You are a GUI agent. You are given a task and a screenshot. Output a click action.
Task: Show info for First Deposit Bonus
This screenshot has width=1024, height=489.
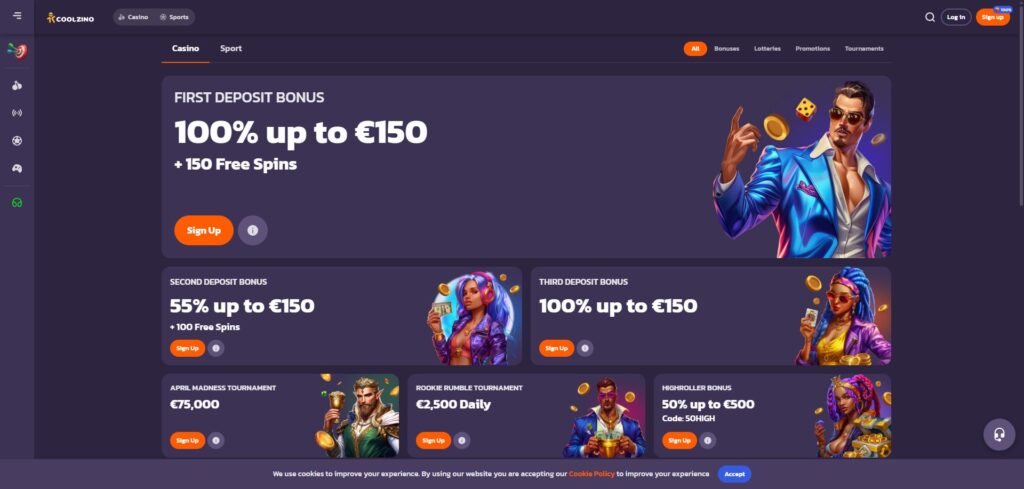(253, 230)
